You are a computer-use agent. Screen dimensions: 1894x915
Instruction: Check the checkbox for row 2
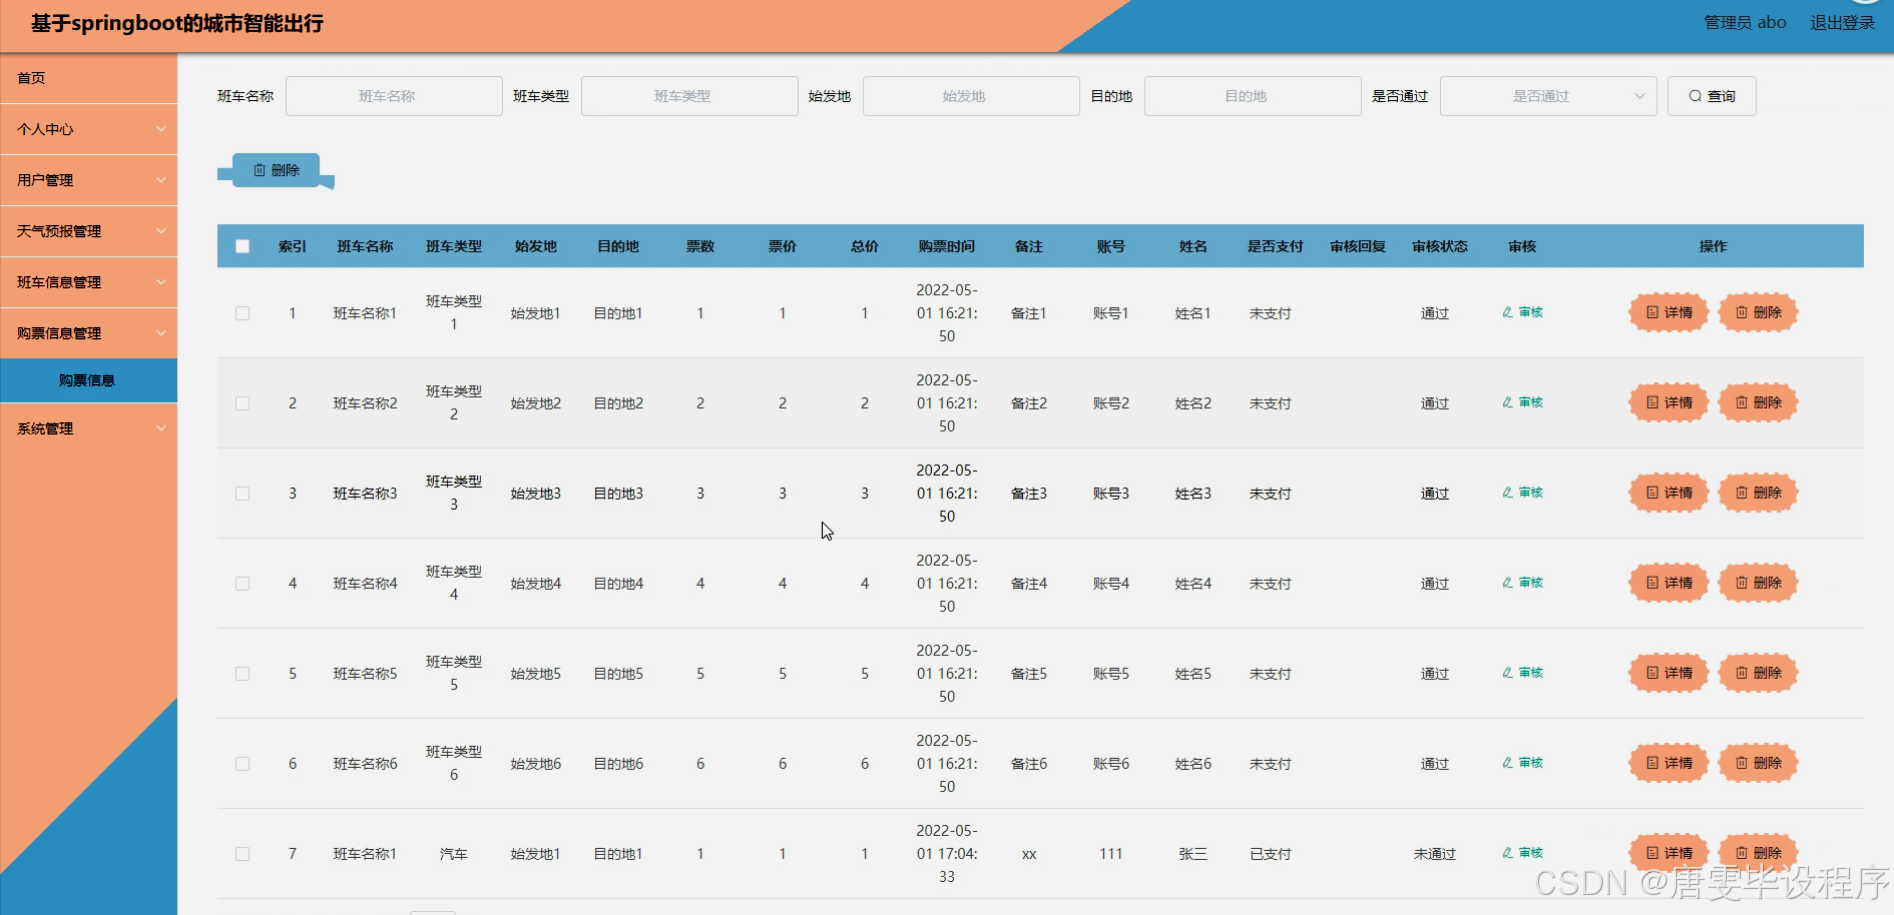[x=242, y=403]
